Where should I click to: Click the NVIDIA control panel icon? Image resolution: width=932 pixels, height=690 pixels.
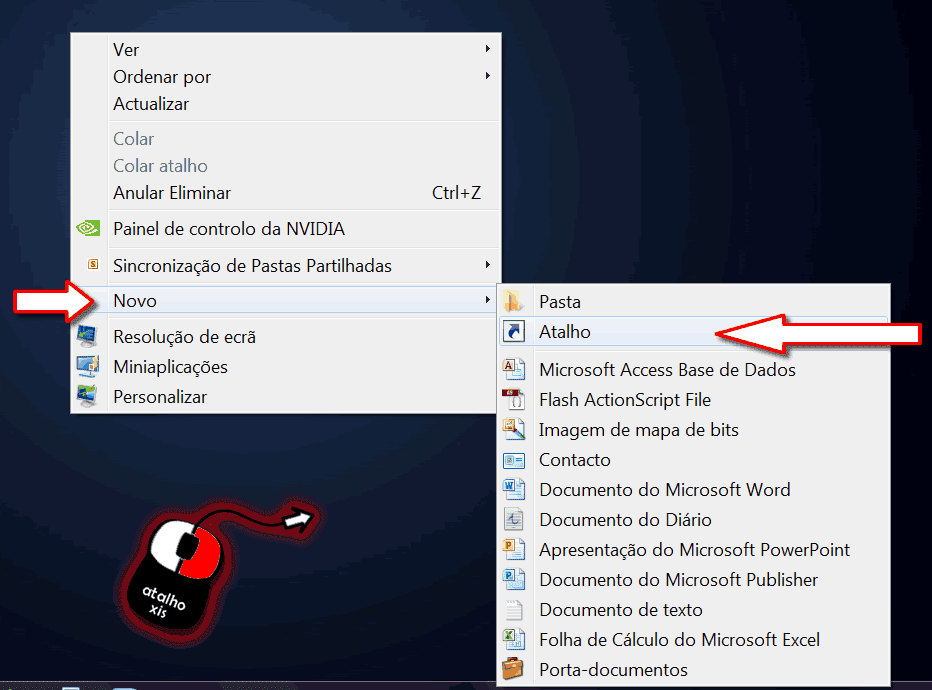[88, 228]
